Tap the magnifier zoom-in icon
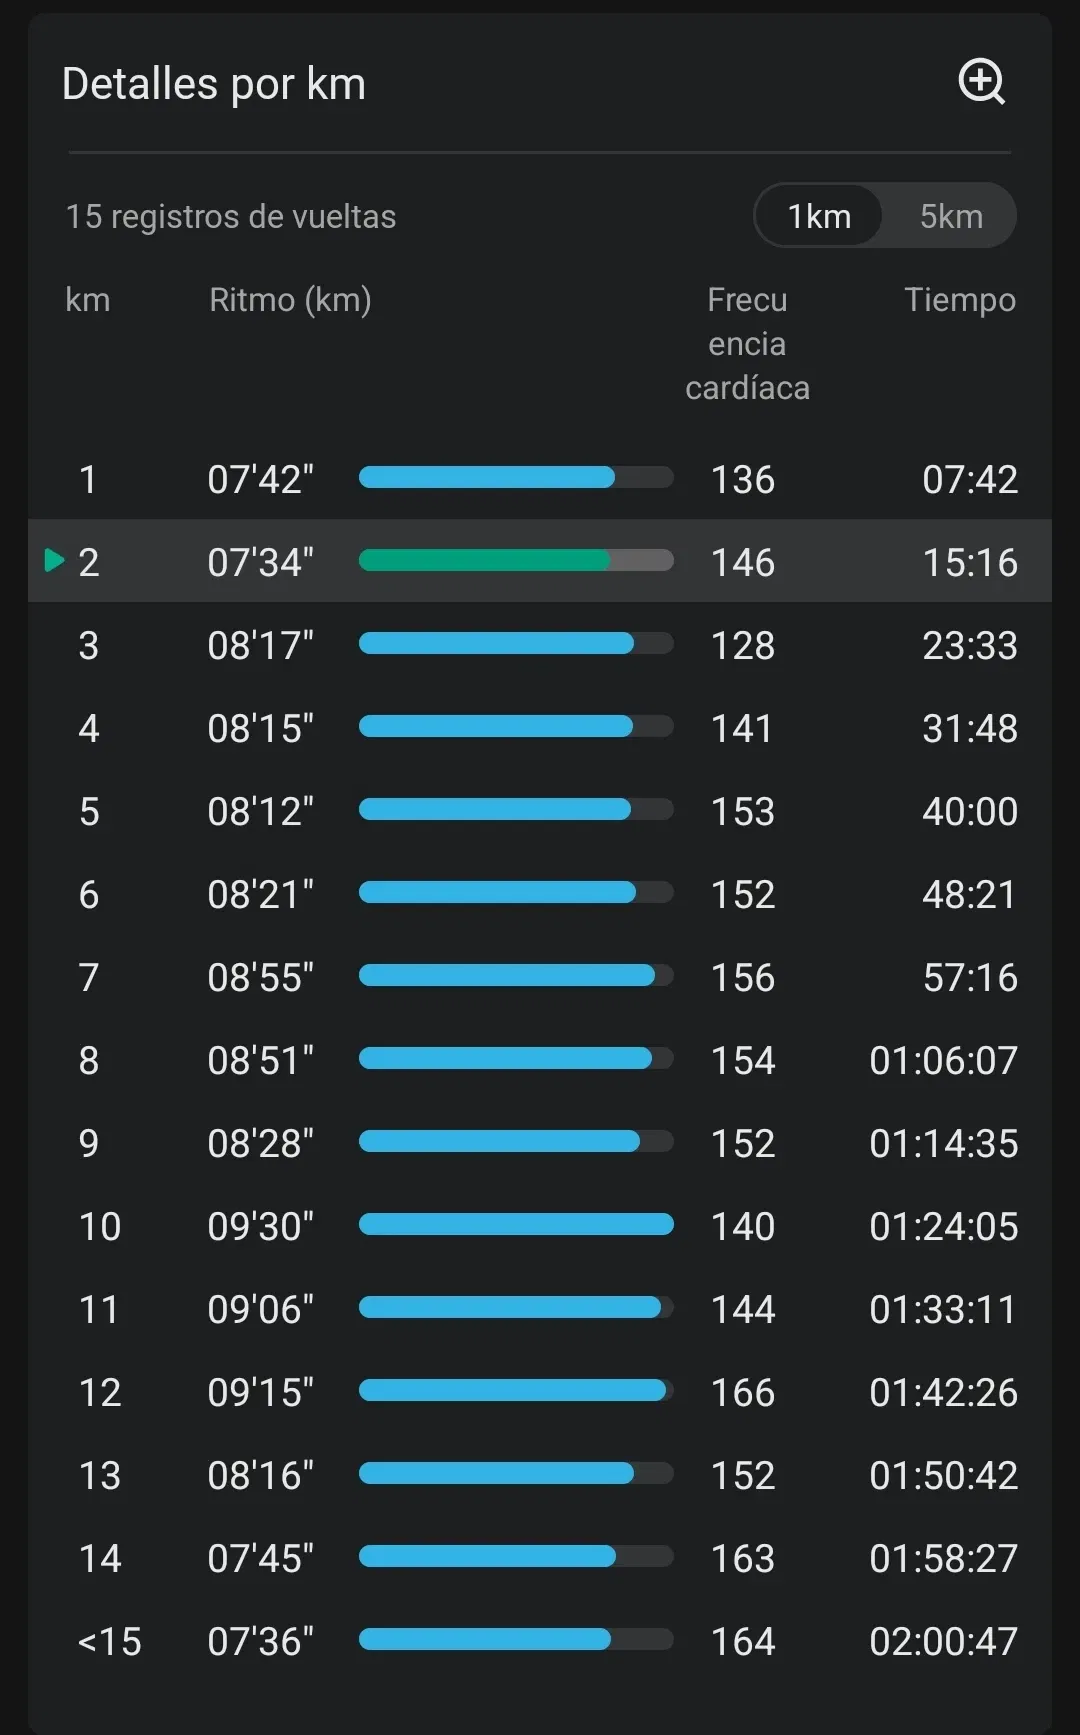1080x1735 pixels. 981,82
